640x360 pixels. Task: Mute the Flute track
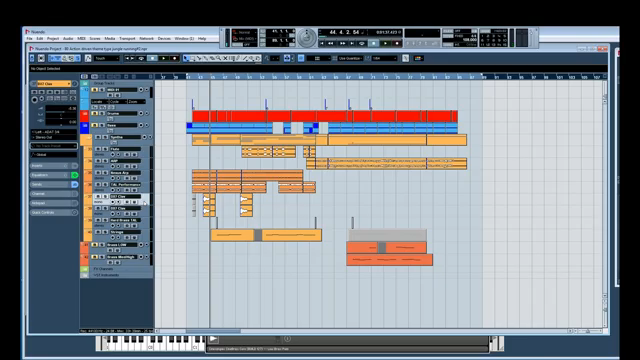click(98, 149)
